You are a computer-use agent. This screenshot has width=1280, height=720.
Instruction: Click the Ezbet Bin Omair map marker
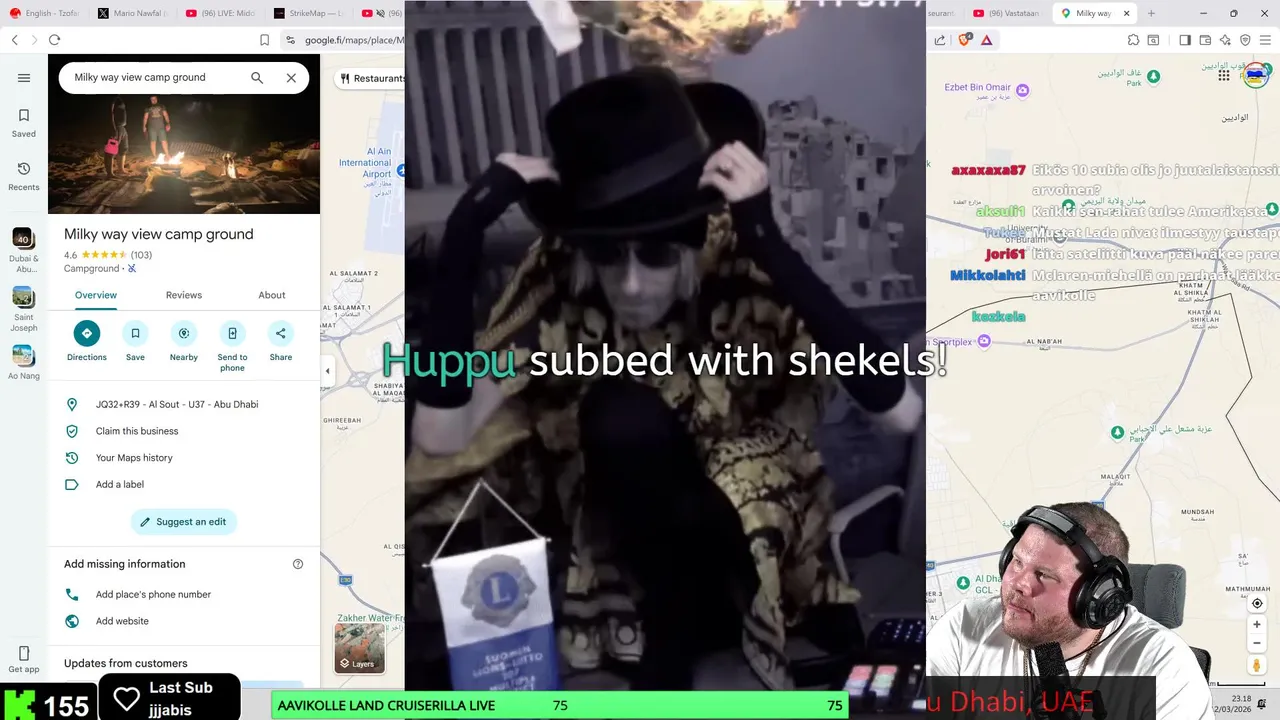click(1022, 90)
